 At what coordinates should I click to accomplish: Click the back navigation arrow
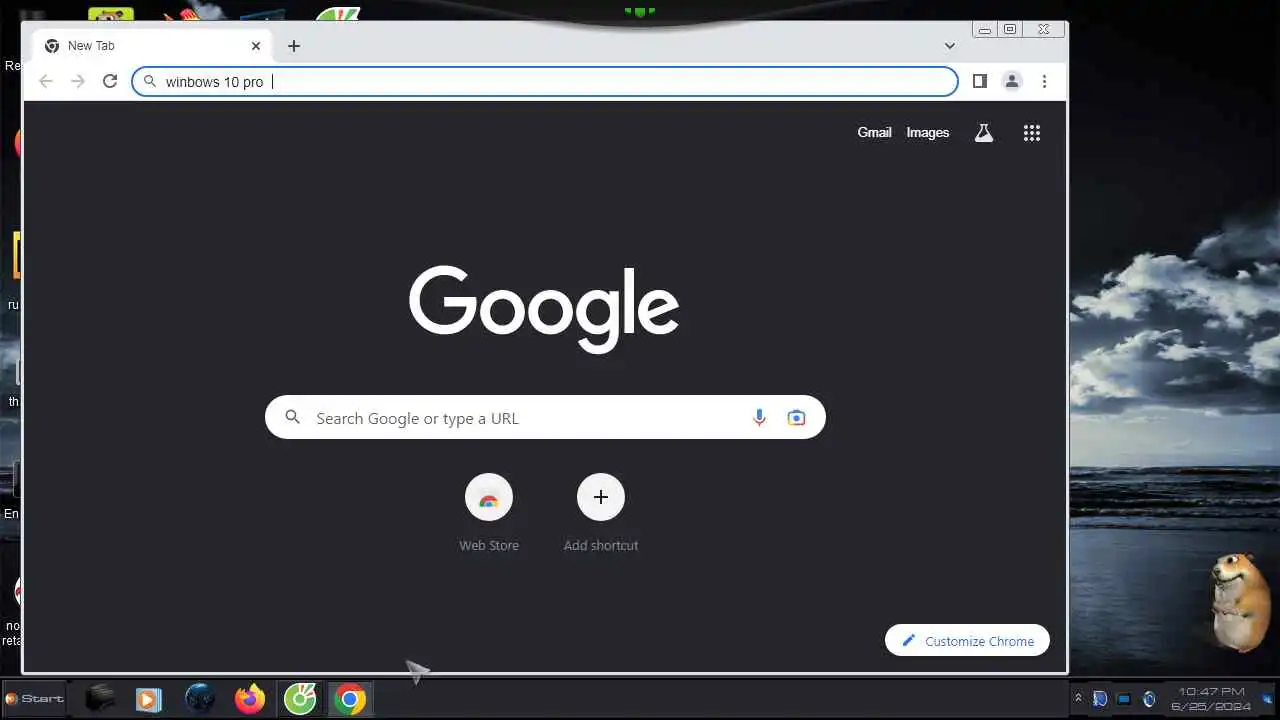coord(46,81)
